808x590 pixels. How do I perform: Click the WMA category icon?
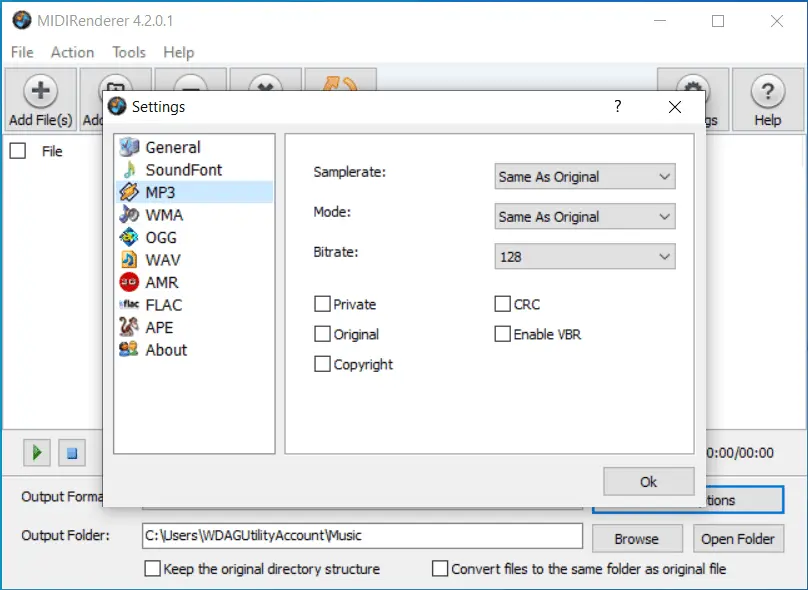pos(129,214)
